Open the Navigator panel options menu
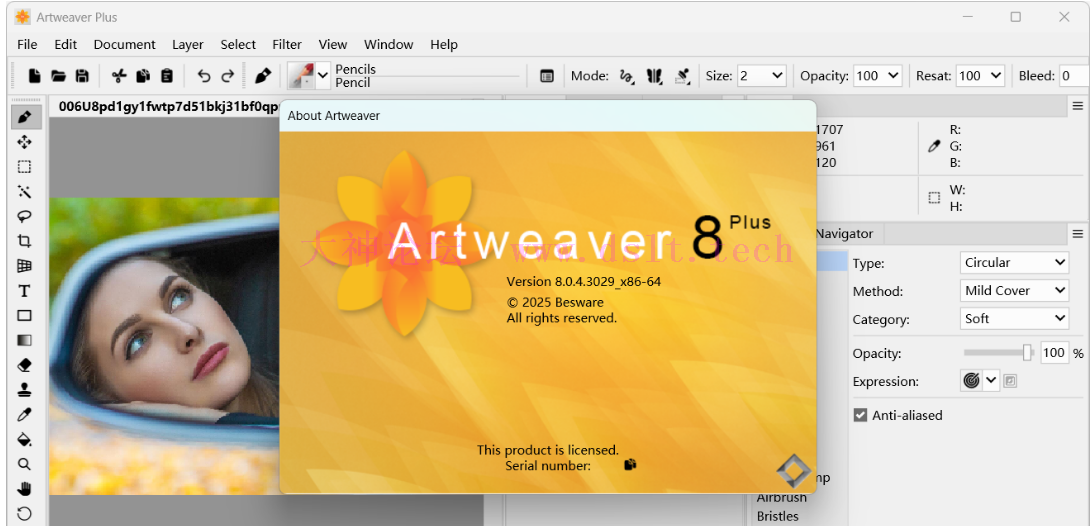This screenshot has height=526, width=1092. pos(1077,233)
